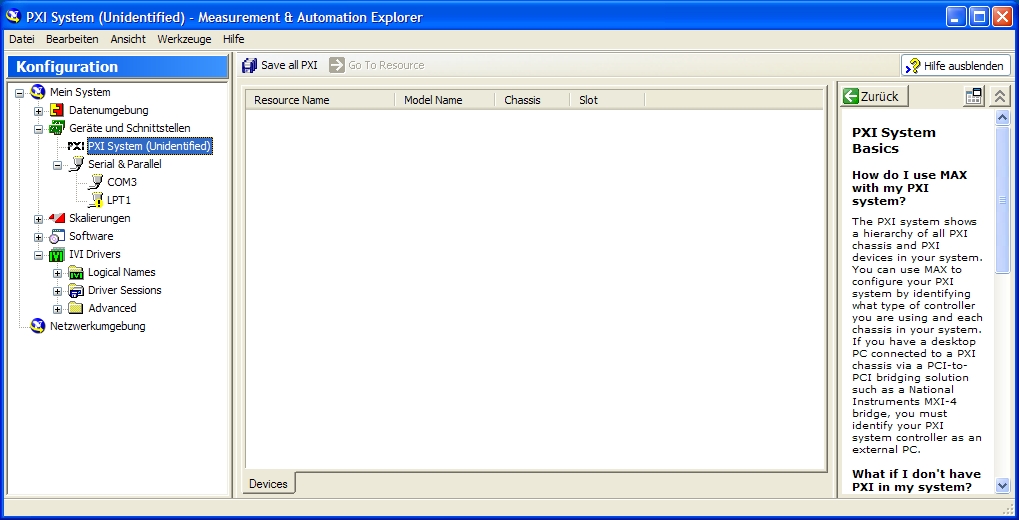Click the LPT1 warning port icon
The height and width of the screenshot is (520, 1019).
pyautogui.click(x=96, y=200)
